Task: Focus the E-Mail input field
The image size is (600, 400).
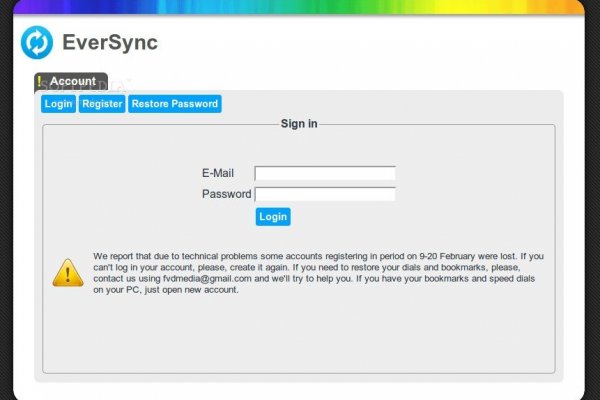Action: coord(325,173)
